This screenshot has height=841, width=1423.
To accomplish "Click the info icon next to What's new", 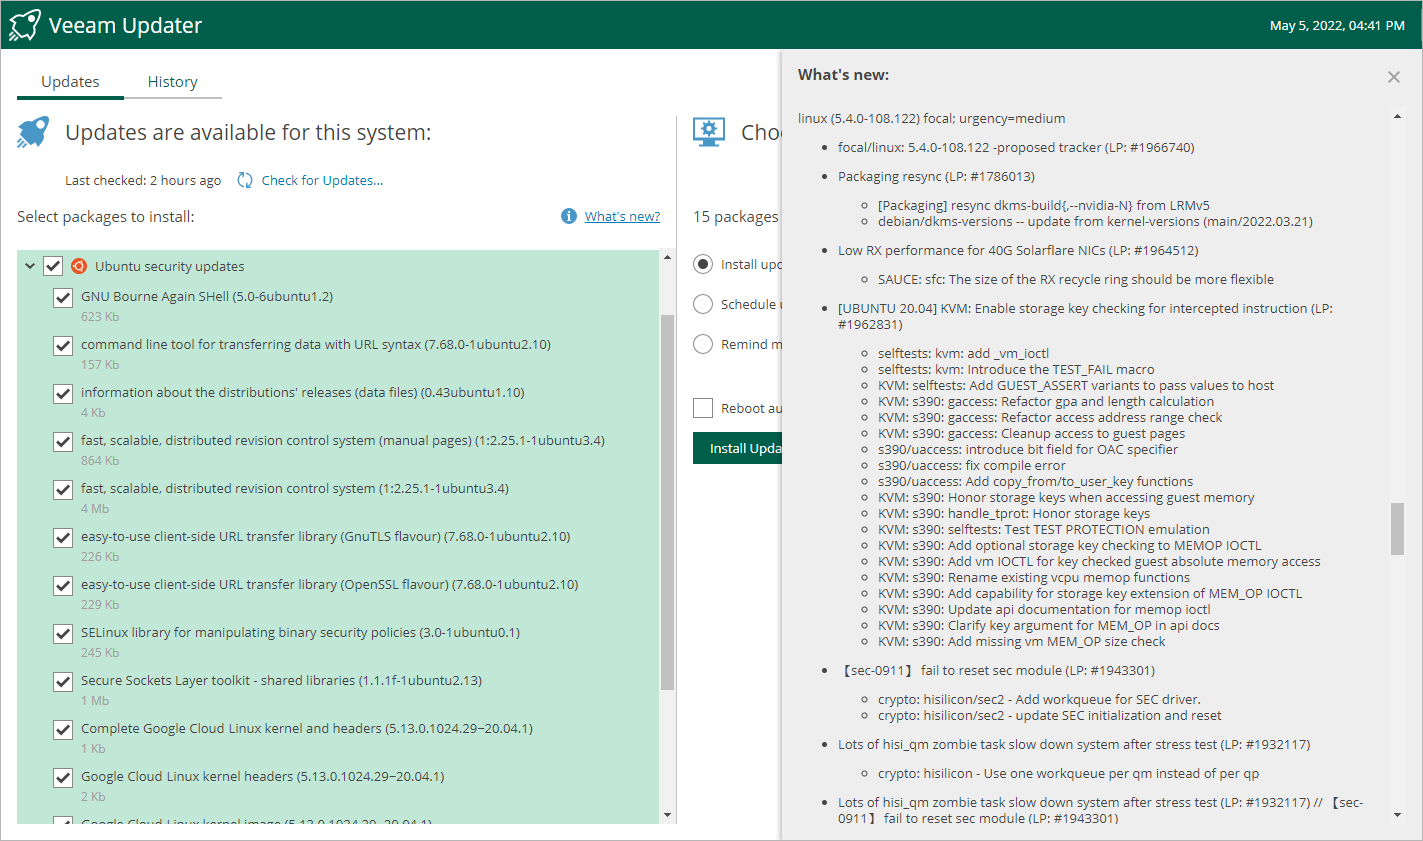I will (x=569, y=216).
